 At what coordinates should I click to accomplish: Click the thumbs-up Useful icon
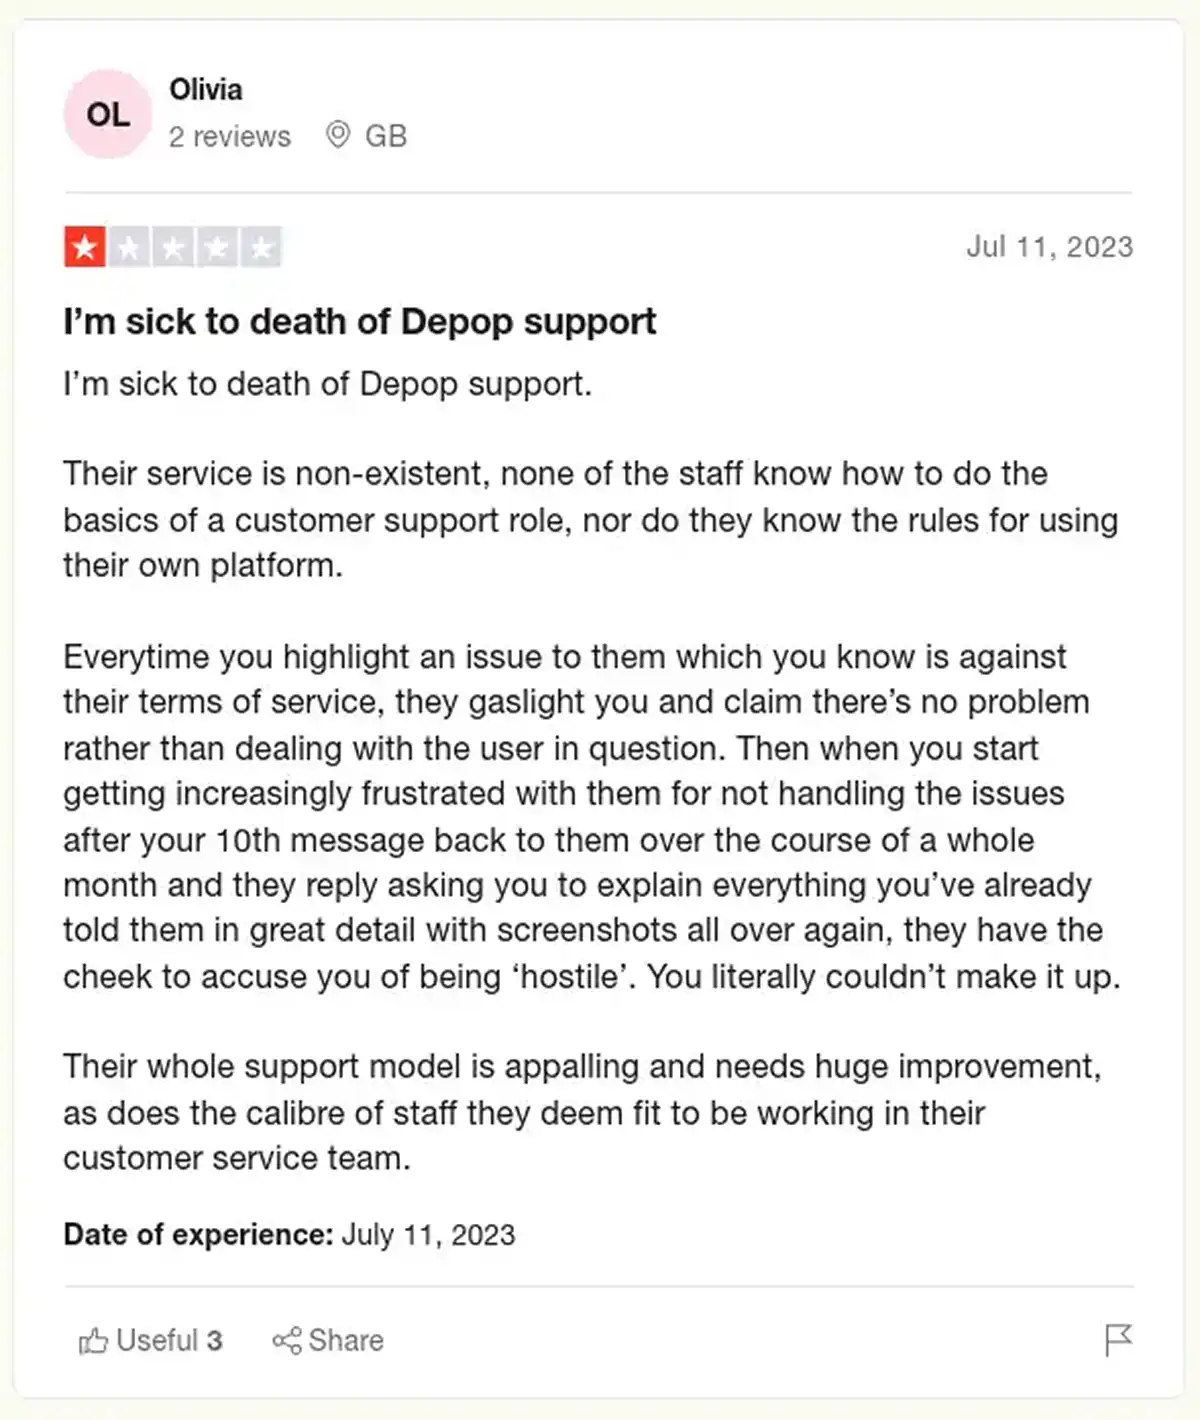tap(95, 1341)
